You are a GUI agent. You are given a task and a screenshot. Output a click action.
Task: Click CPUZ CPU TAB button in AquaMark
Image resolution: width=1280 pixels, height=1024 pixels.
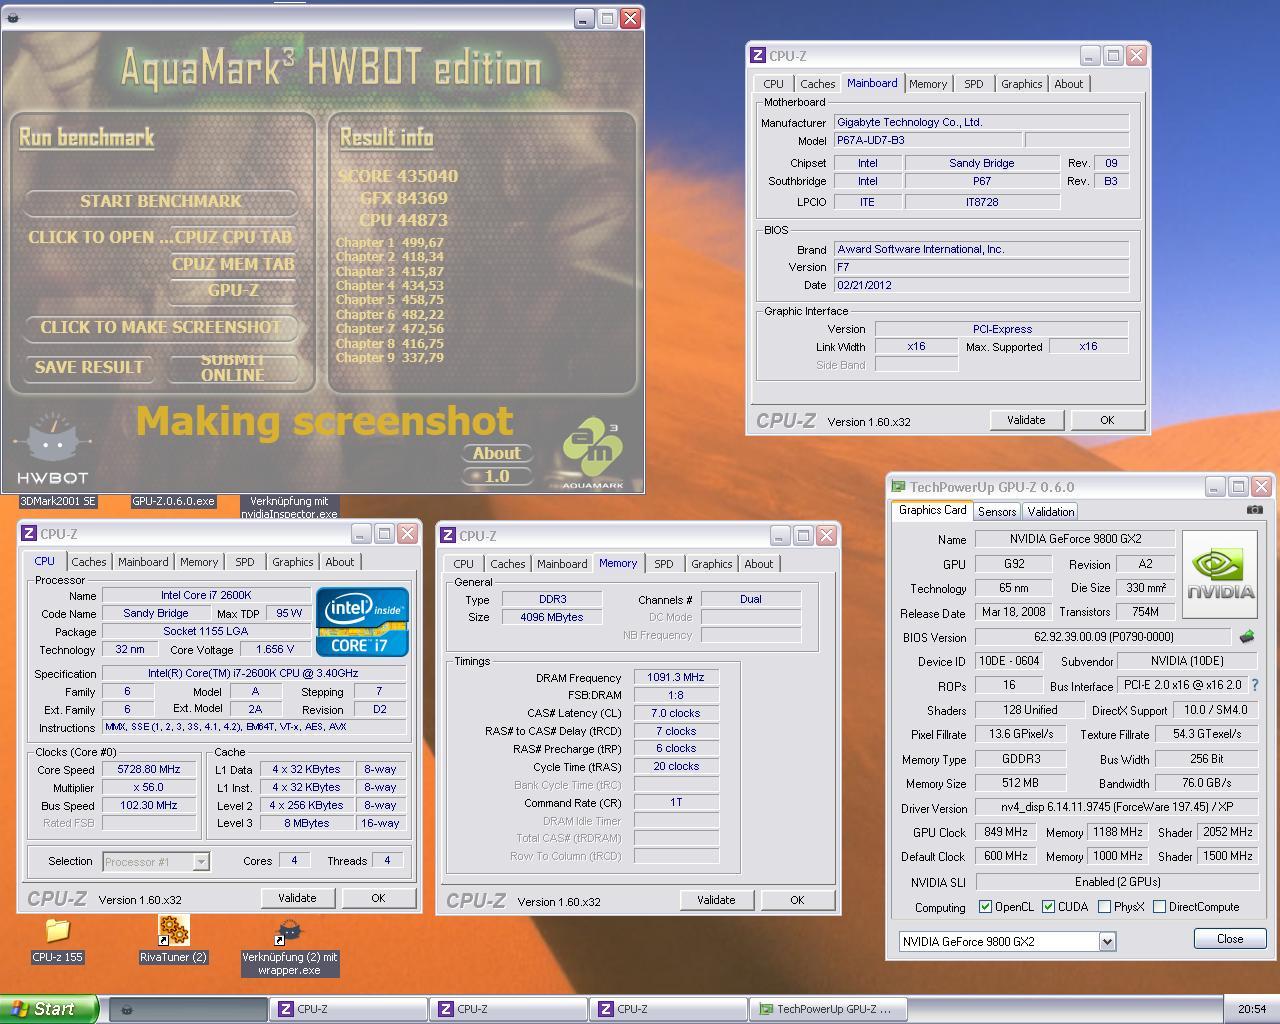233,237
